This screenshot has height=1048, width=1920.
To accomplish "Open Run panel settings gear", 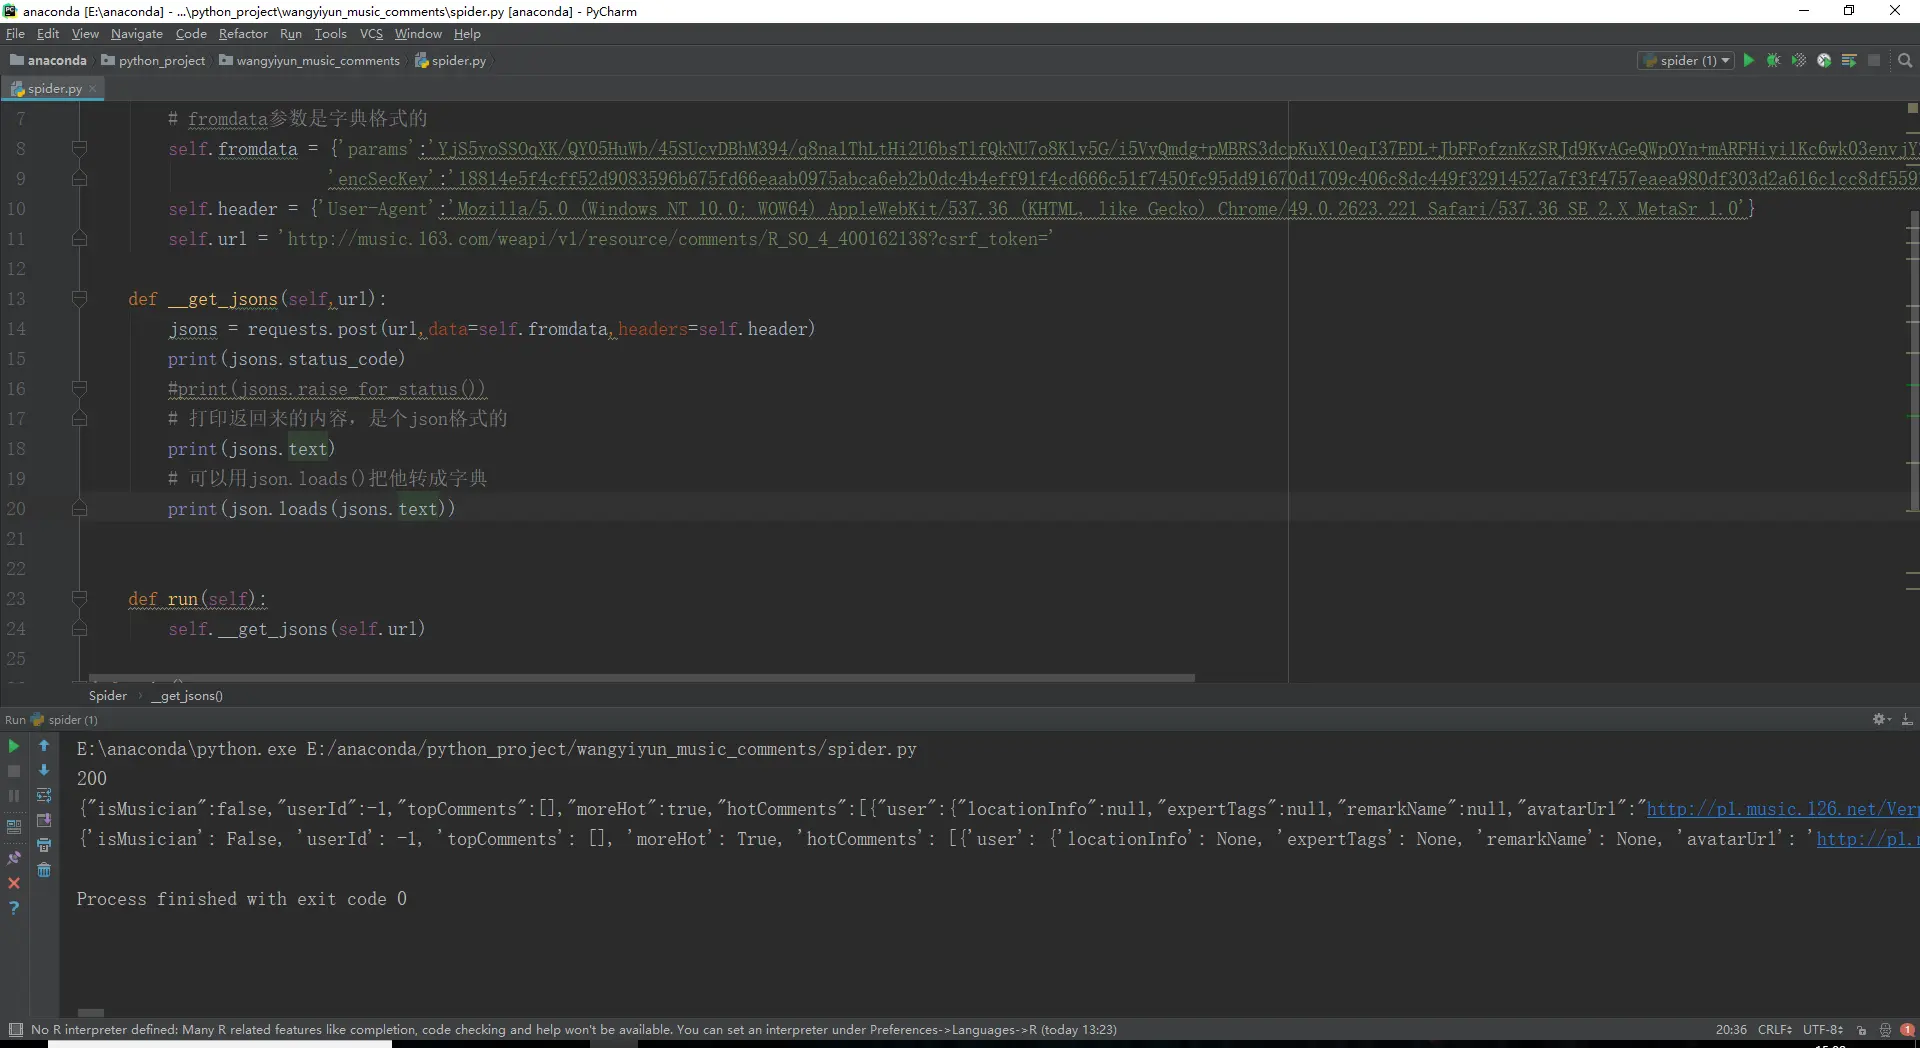I will click(1881, 719).
